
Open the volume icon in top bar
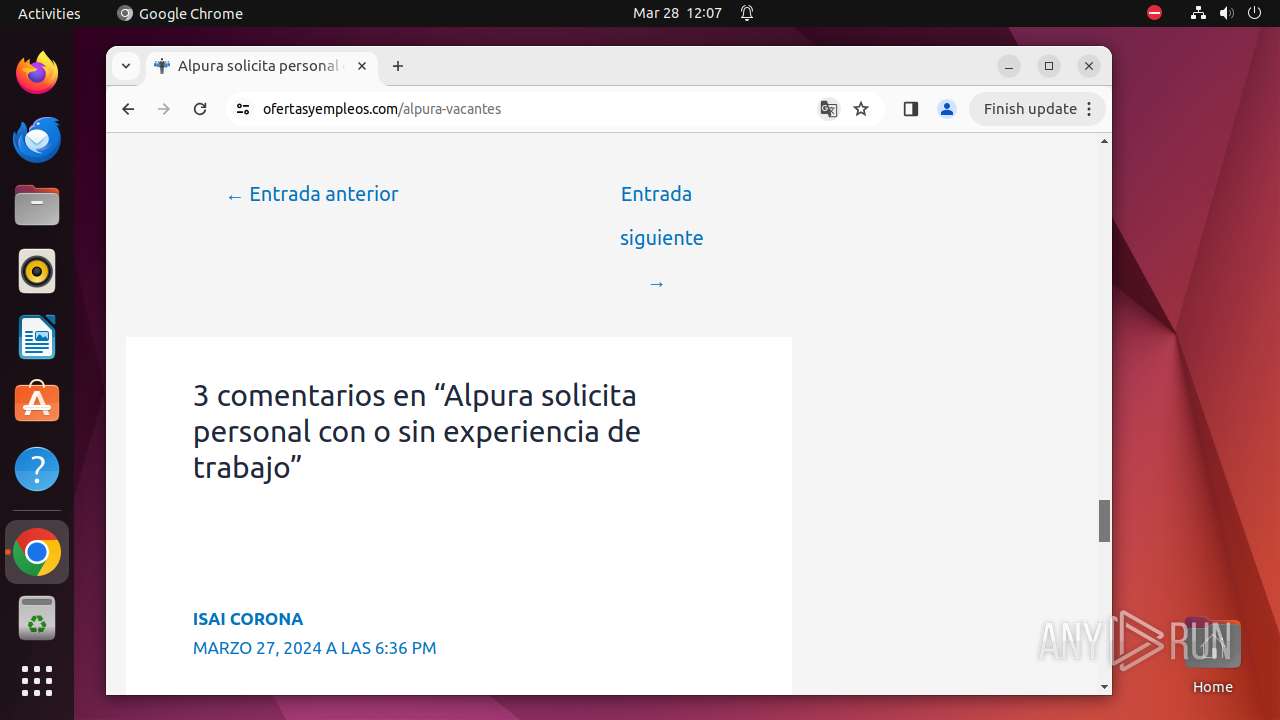click(1226, 13)
